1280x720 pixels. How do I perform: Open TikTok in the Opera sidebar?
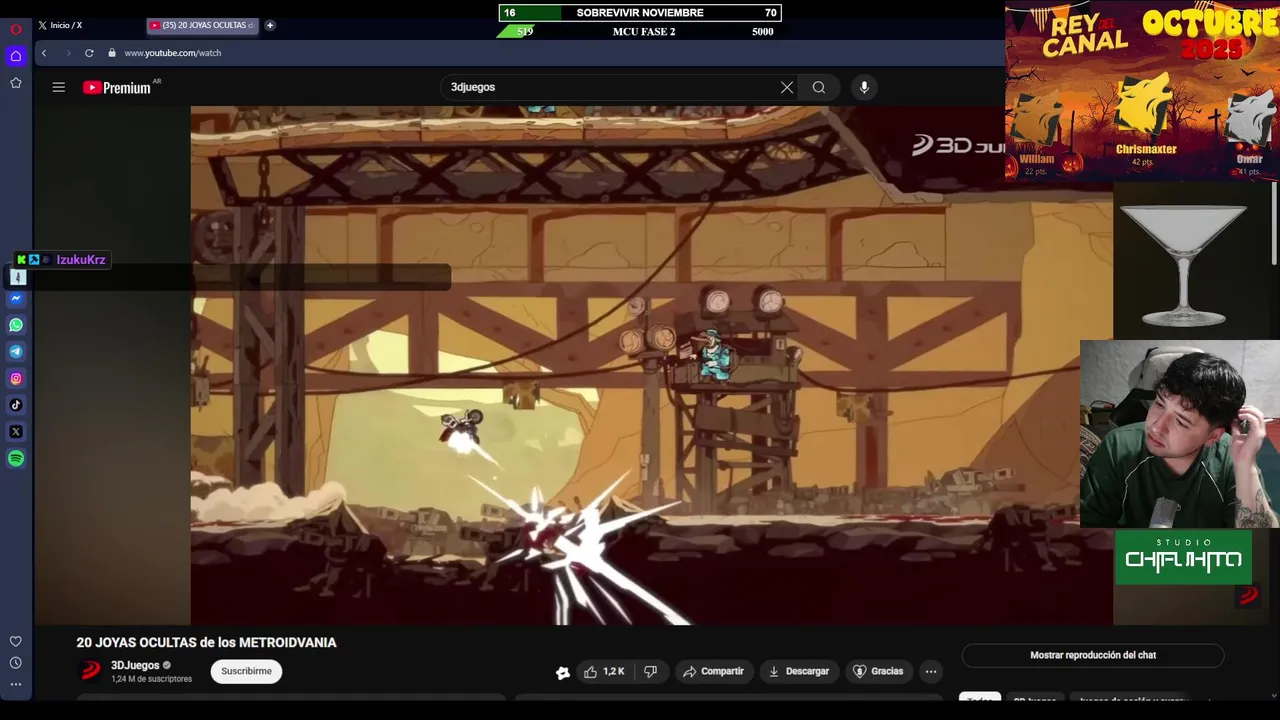(x=16, y=405)
